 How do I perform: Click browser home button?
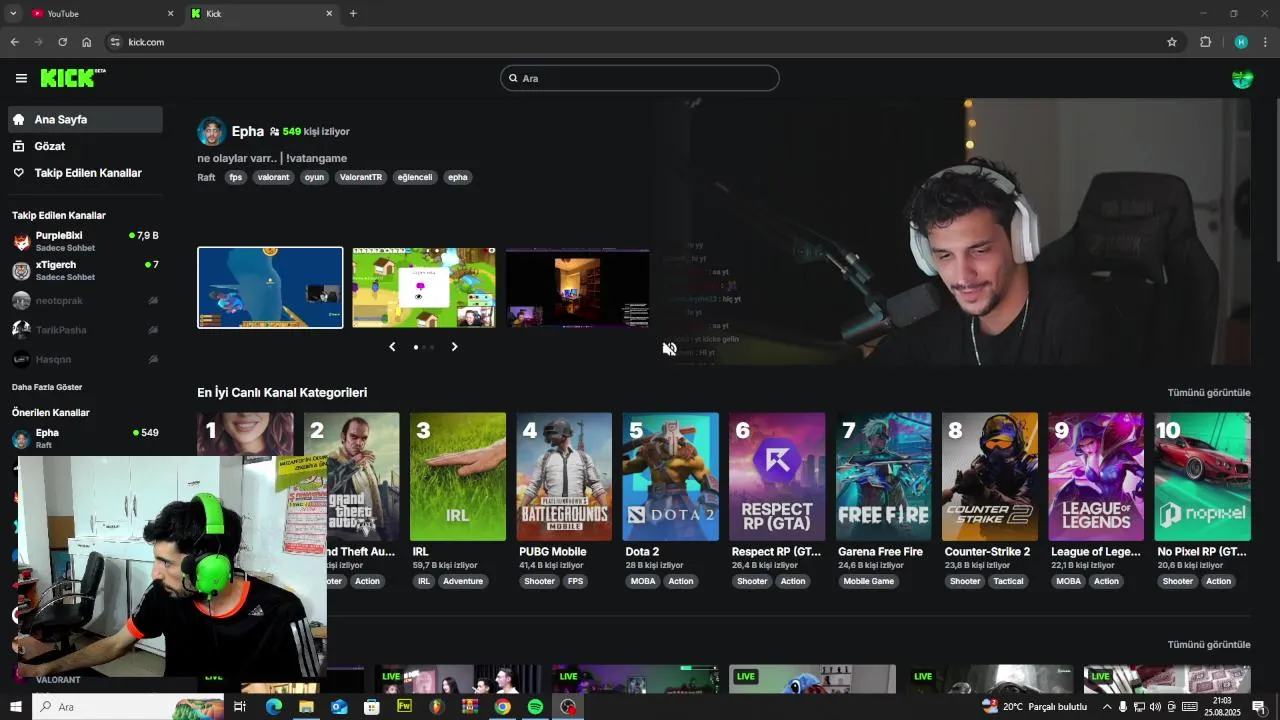(87, 42)
